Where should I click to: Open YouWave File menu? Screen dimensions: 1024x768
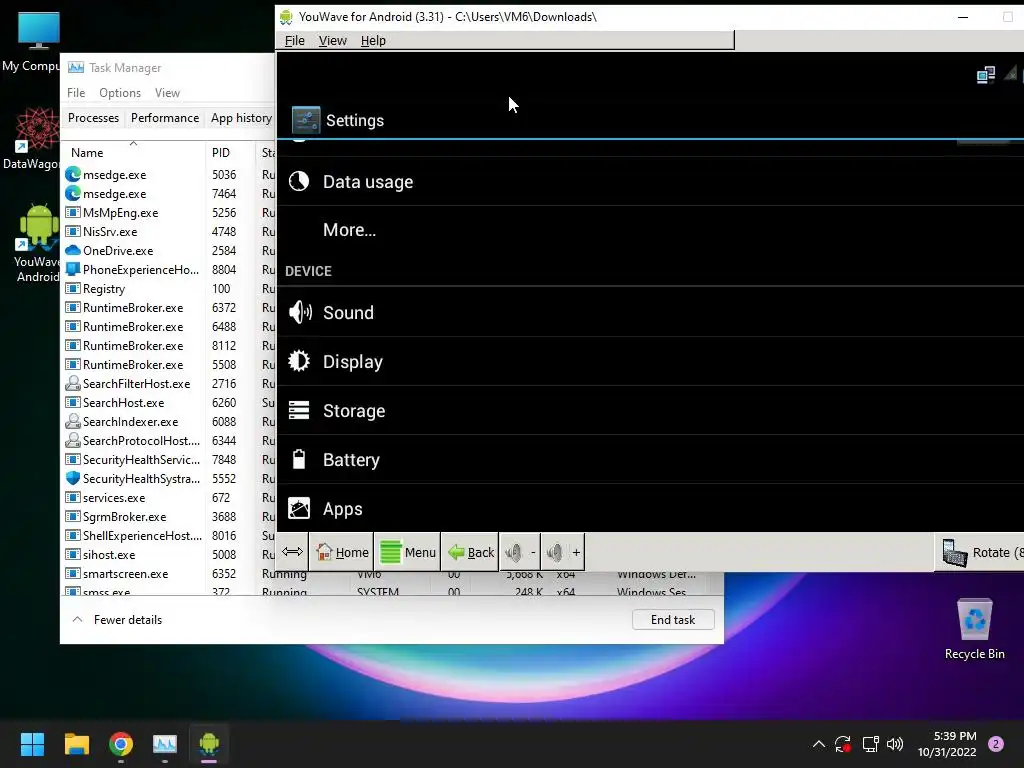[x=295, y=40]
